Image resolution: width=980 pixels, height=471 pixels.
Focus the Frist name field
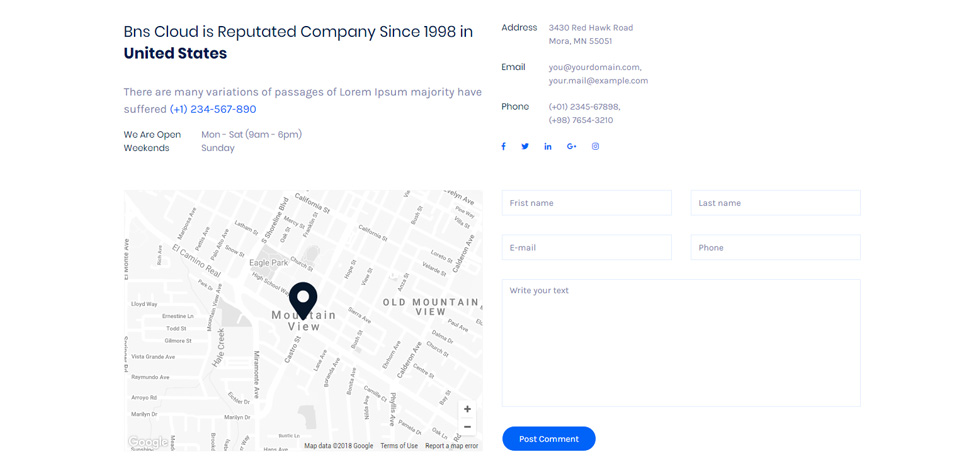587,203
